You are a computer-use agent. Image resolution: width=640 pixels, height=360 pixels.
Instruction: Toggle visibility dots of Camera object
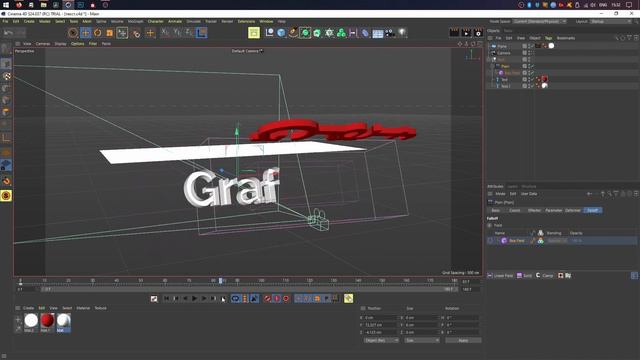[x=529, y=53]
